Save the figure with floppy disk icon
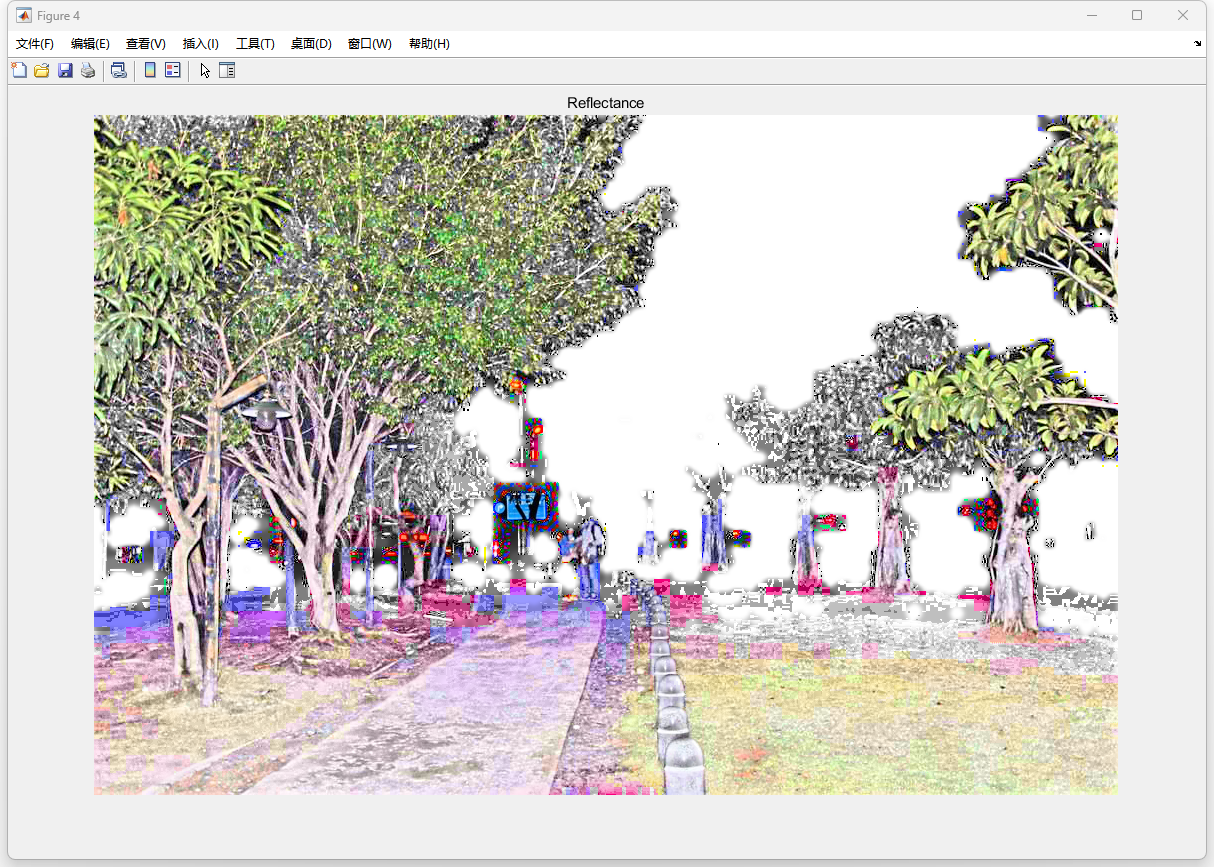The width and height of the screenshot is (1214, 867). pos(65,70)
